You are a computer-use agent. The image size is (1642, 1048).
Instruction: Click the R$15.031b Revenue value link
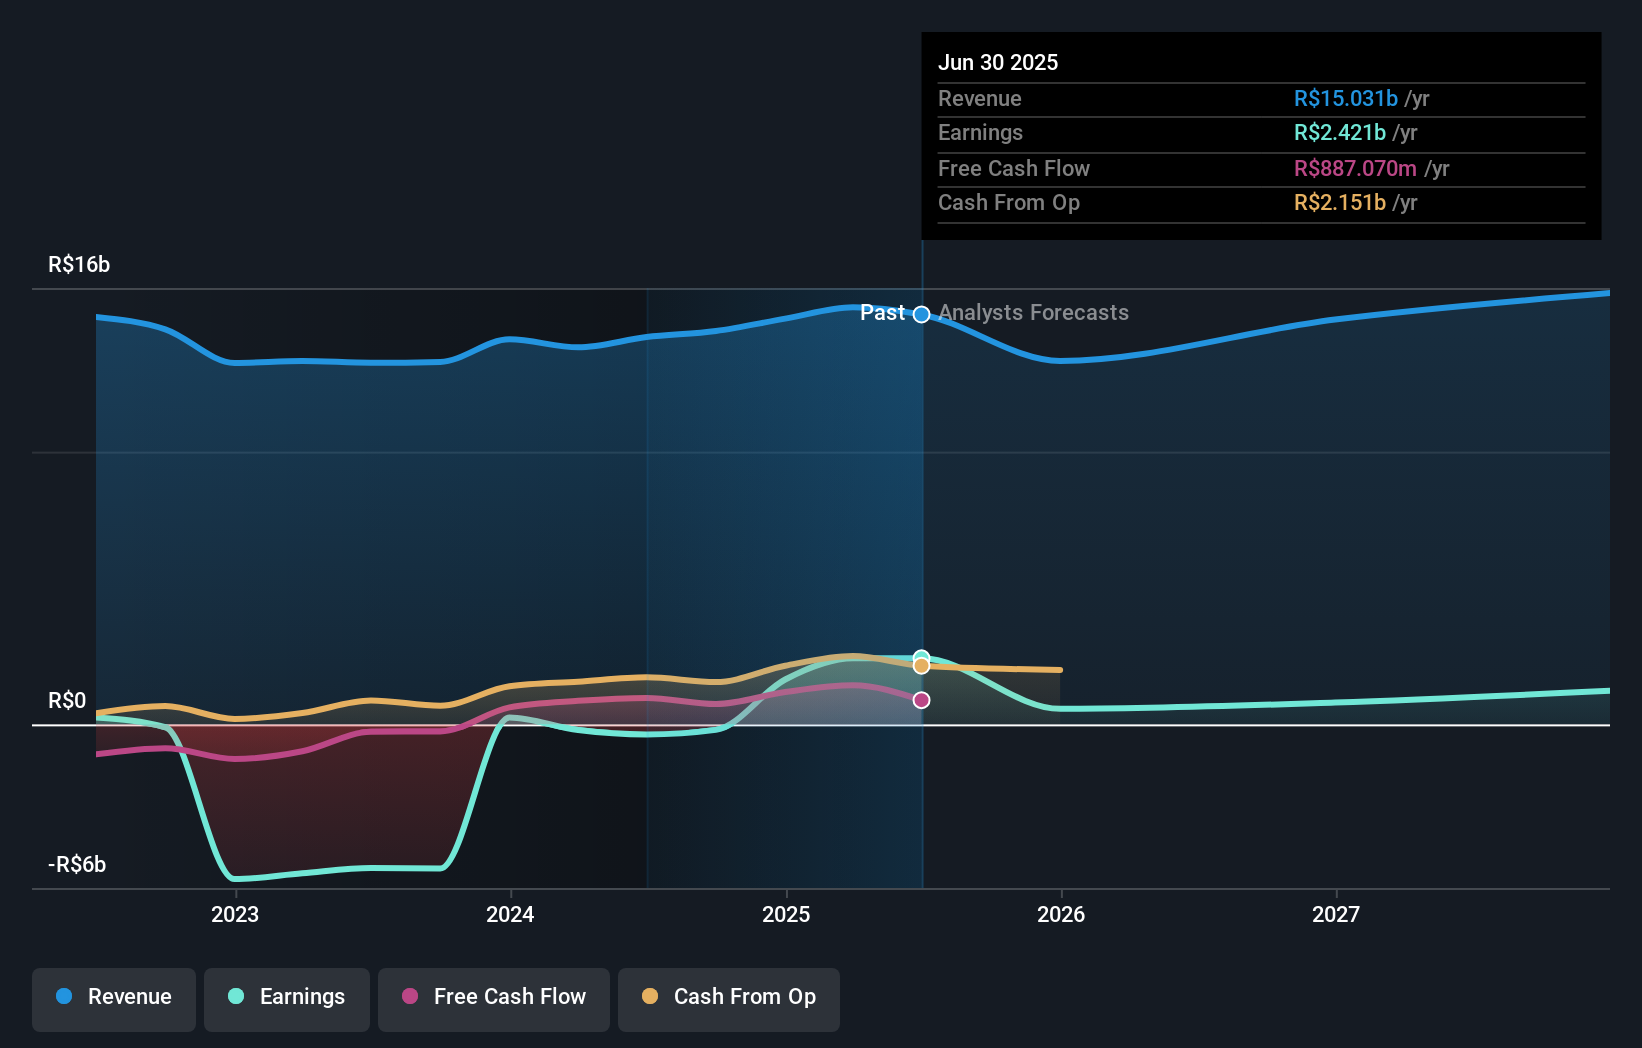click(x=1345, y=99)
